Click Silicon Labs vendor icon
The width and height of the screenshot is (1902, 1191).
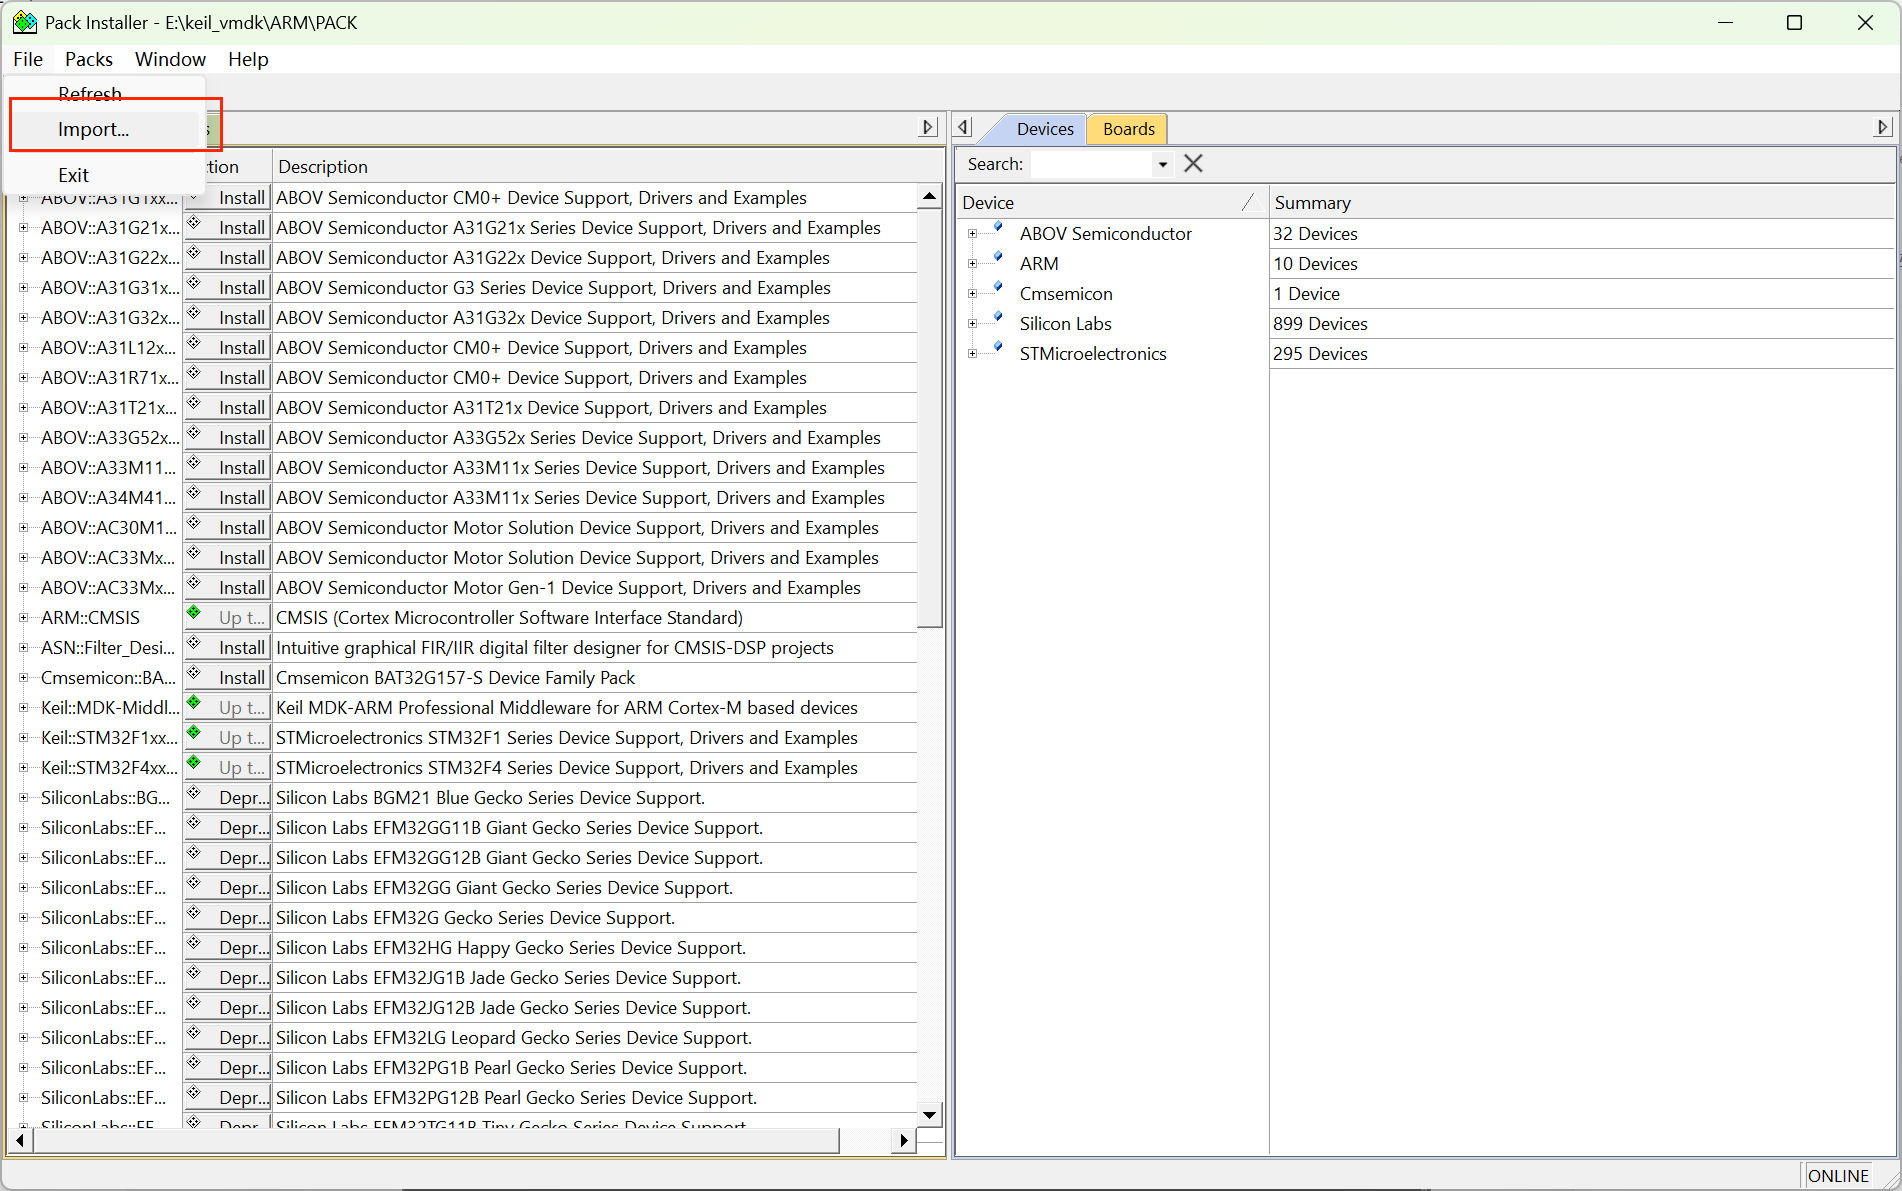coord(997,318)
